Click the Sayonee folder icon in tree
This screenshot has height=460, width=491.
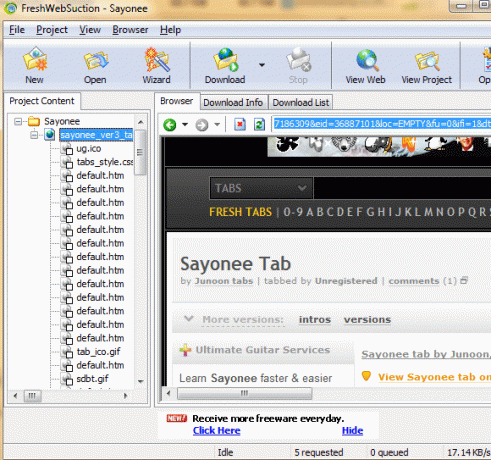pos(34,121)
